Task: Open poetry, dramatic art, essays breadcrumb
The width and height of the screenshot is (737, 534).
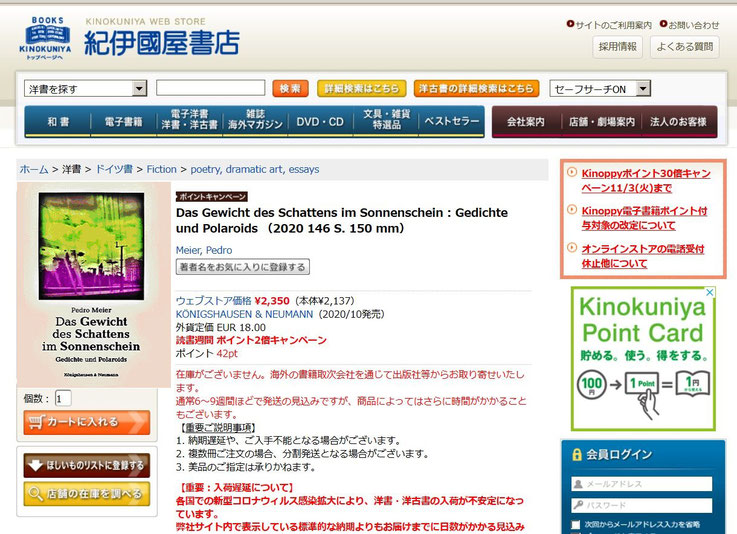Action: (x=255, y=169)
